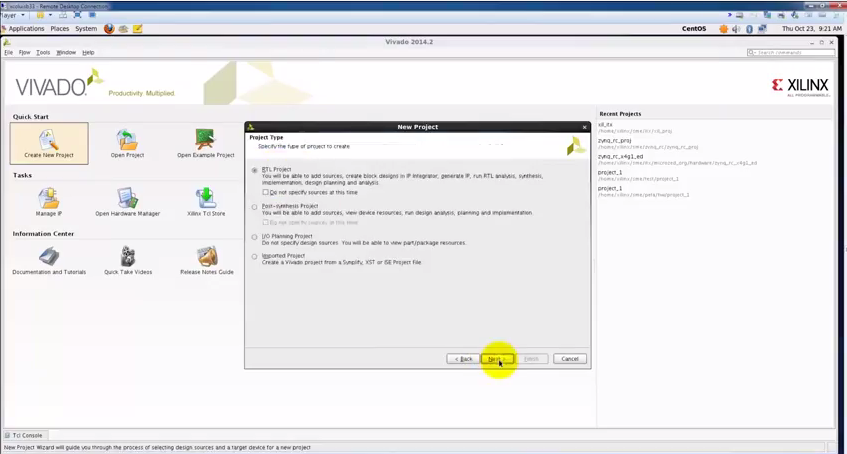Click the CentOS user label in top panel
Screen dimensions: 847x454
tap(694, 29)
